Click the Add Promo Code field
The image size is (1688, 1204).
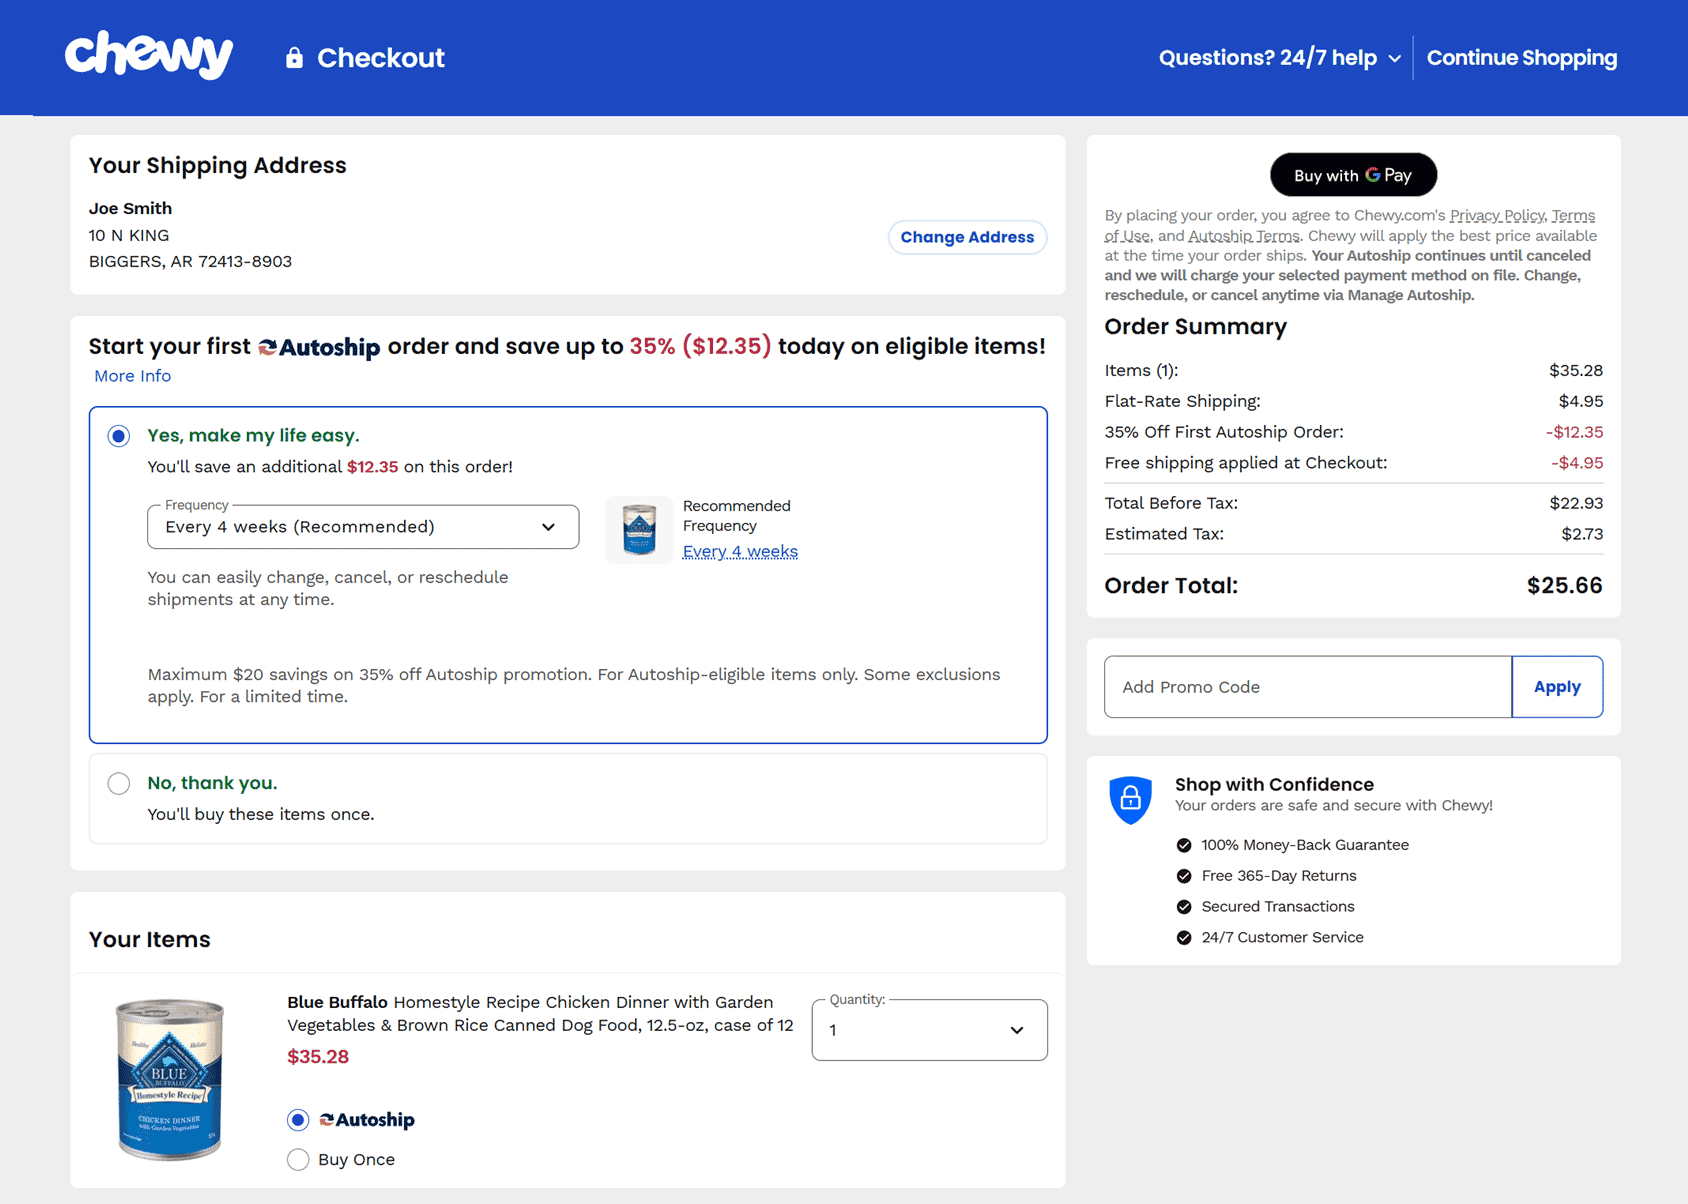(1308, 687)
